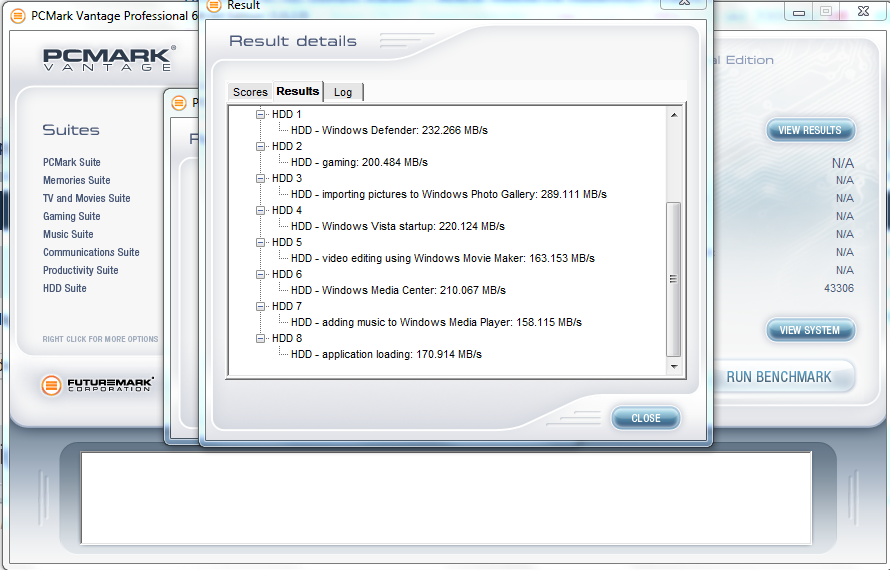This screenshot has width=890, height=570.
Task: Choose Gaming Suite in the list
Action: point(72,216)
